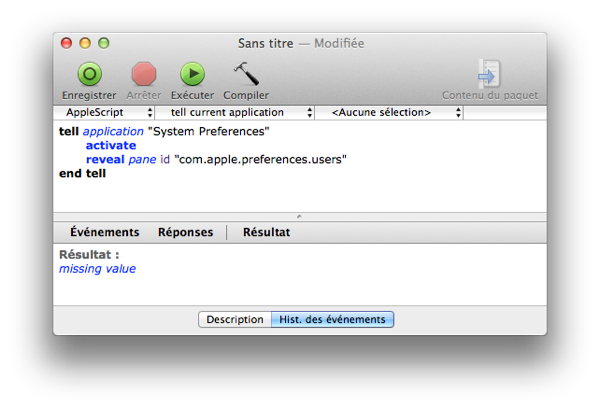Minimize the script window
Viewport: 600px width, 409px height.
(85, 44)
